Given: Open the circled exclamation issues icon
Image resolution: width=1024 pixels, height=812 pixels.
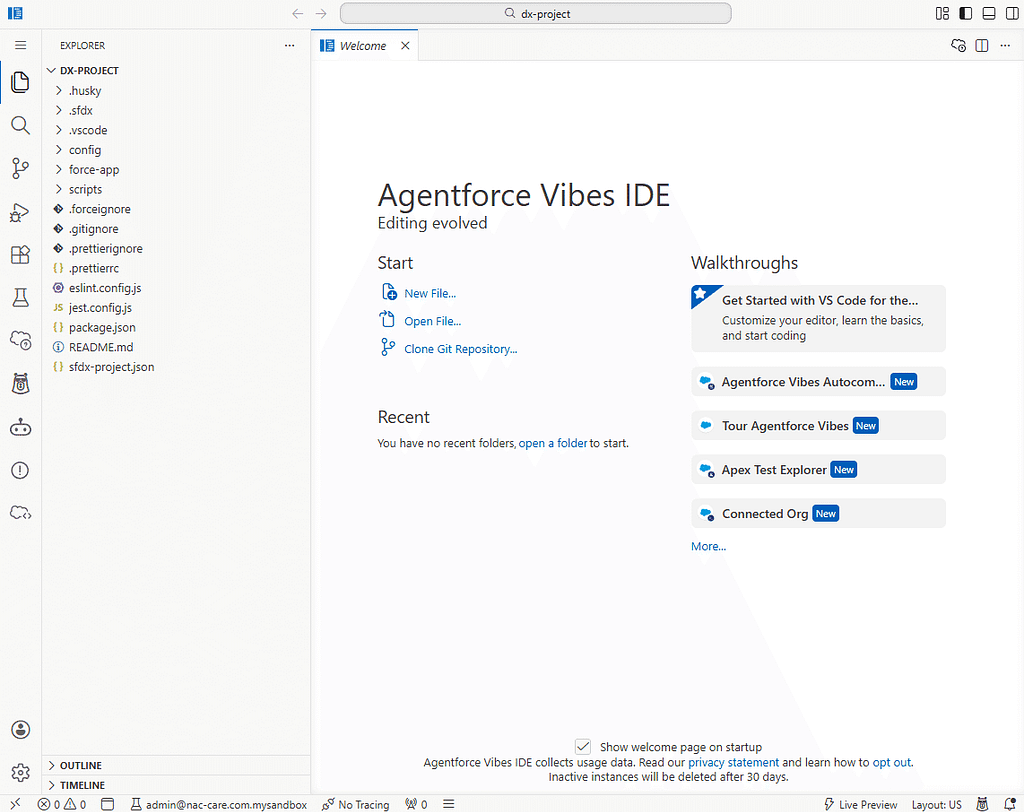Looking at the screenshot, I should tap(20, 470).
